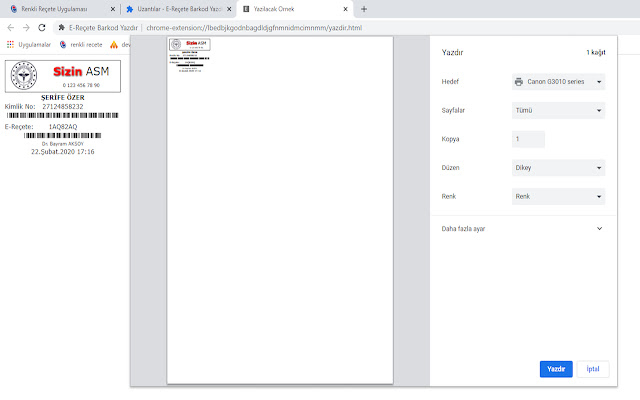
Task: Click the Yazdır dialog title
Action: click(x=452, y=52)
